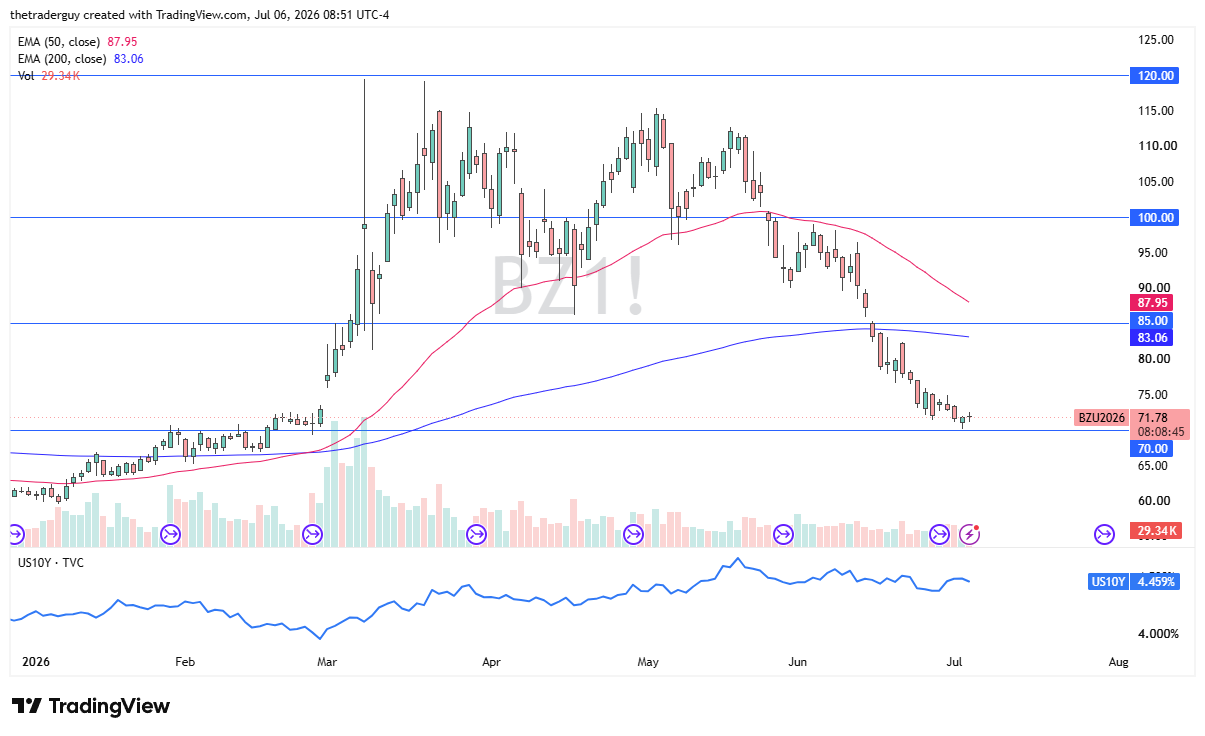The image size is (1205, 736).
Task: Open the rollover marker just before March
Action: 312,534
